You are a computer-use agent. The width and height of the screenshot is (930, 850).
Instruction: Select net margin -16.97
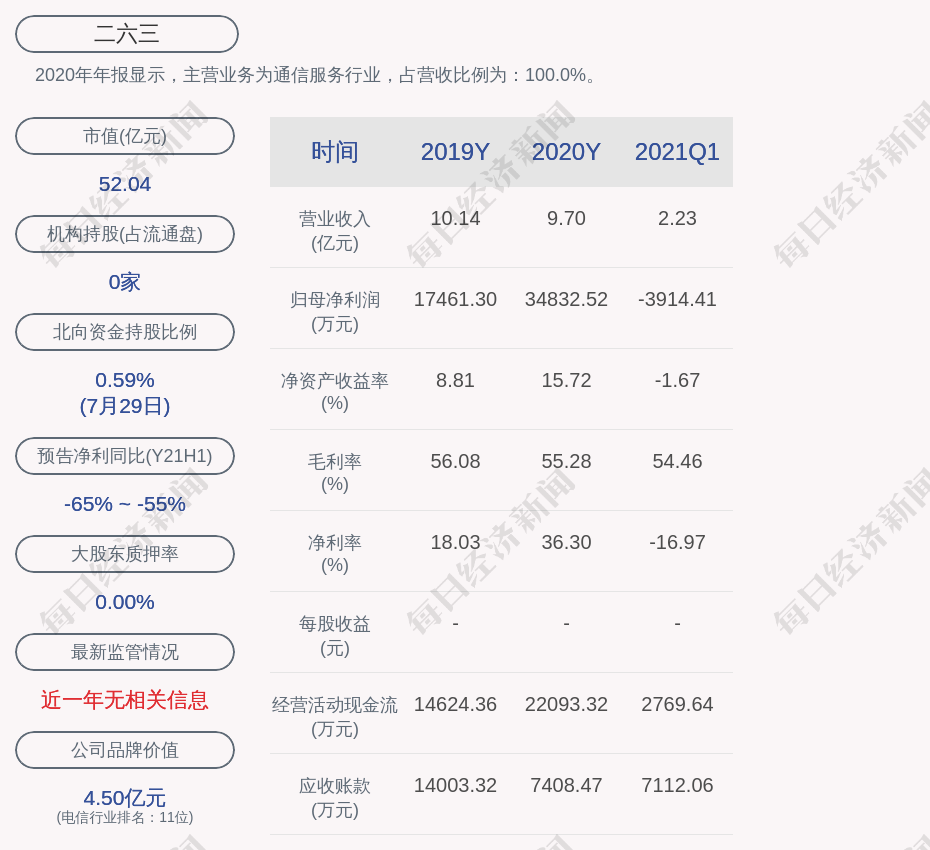[677, 542]
